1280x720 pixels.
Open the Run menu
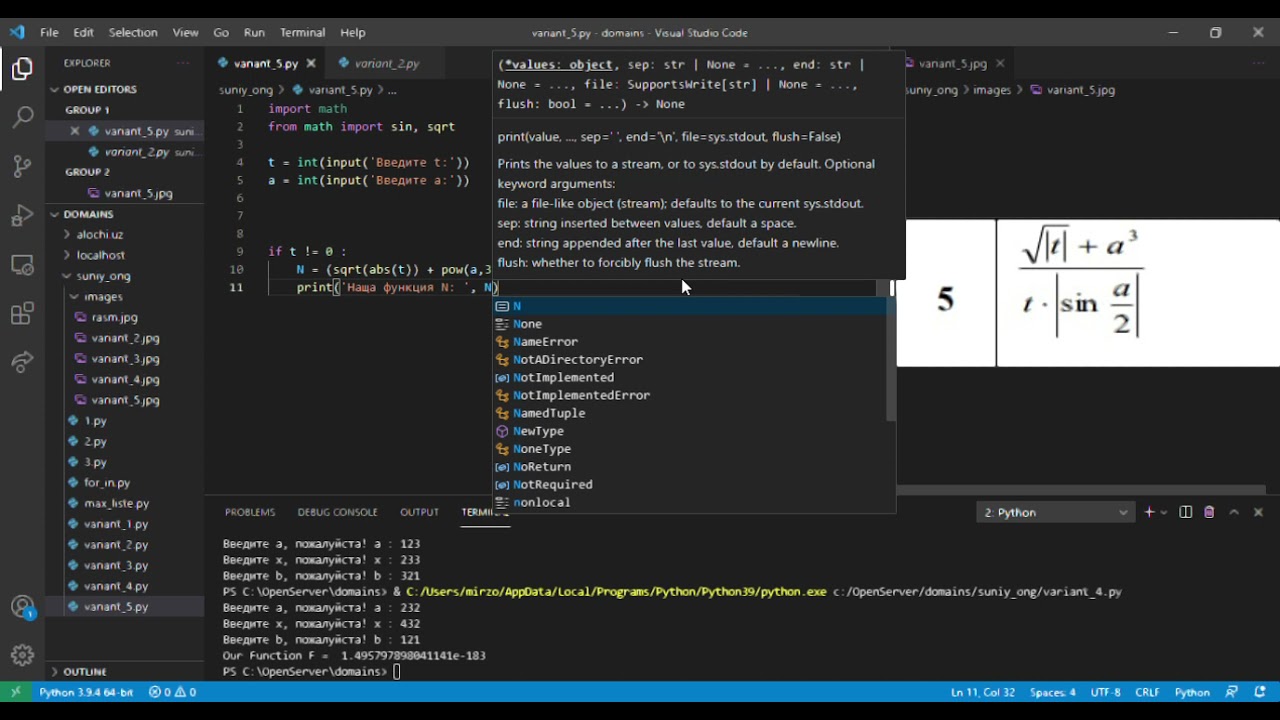(x=254, y=32)
